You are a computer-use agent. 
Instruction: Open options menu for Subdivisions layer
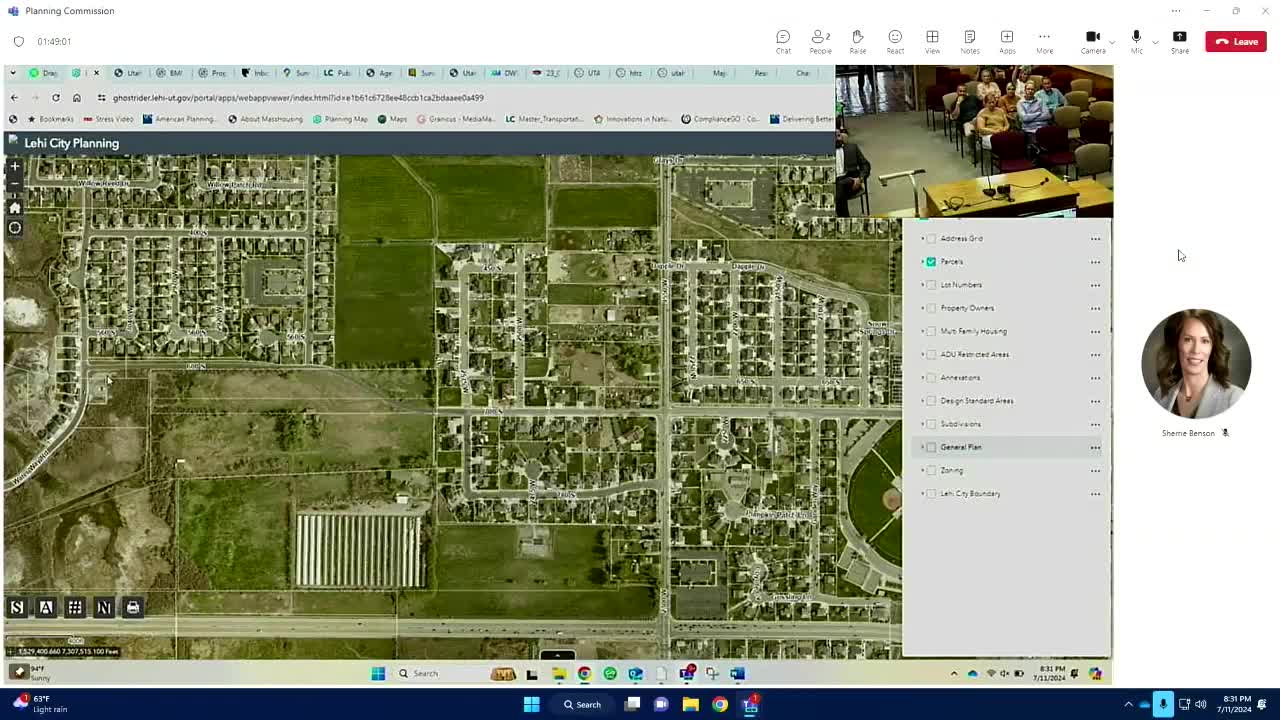1095,424
